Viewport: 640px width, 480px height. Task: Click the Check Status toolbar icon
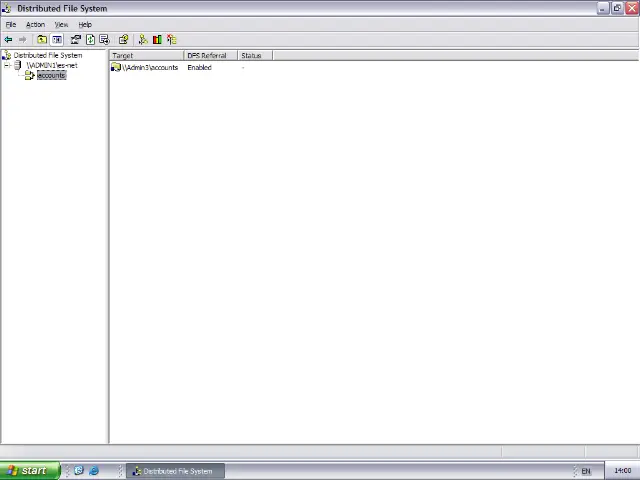[x=157, y=40]
